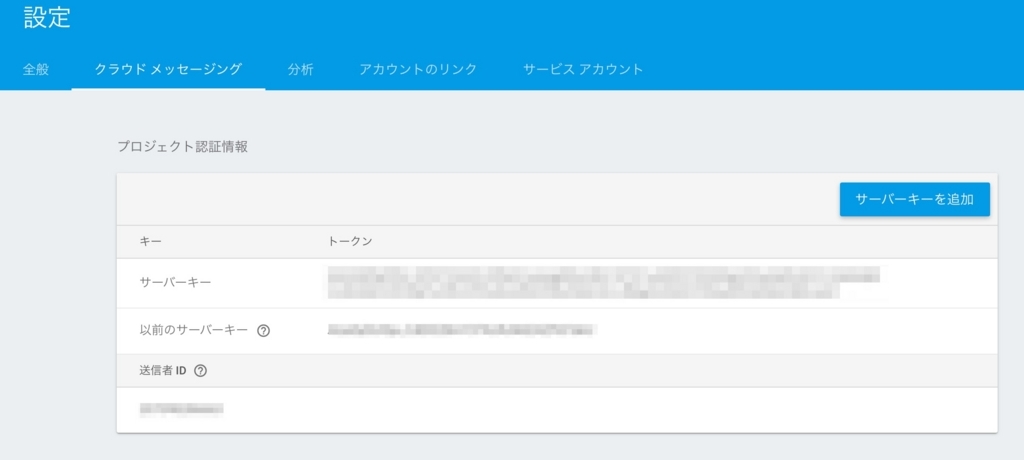Viewport: 1024px width, 460px height.
Task: Show help for 以前のサーバーキー
Action: pos(263,331)
